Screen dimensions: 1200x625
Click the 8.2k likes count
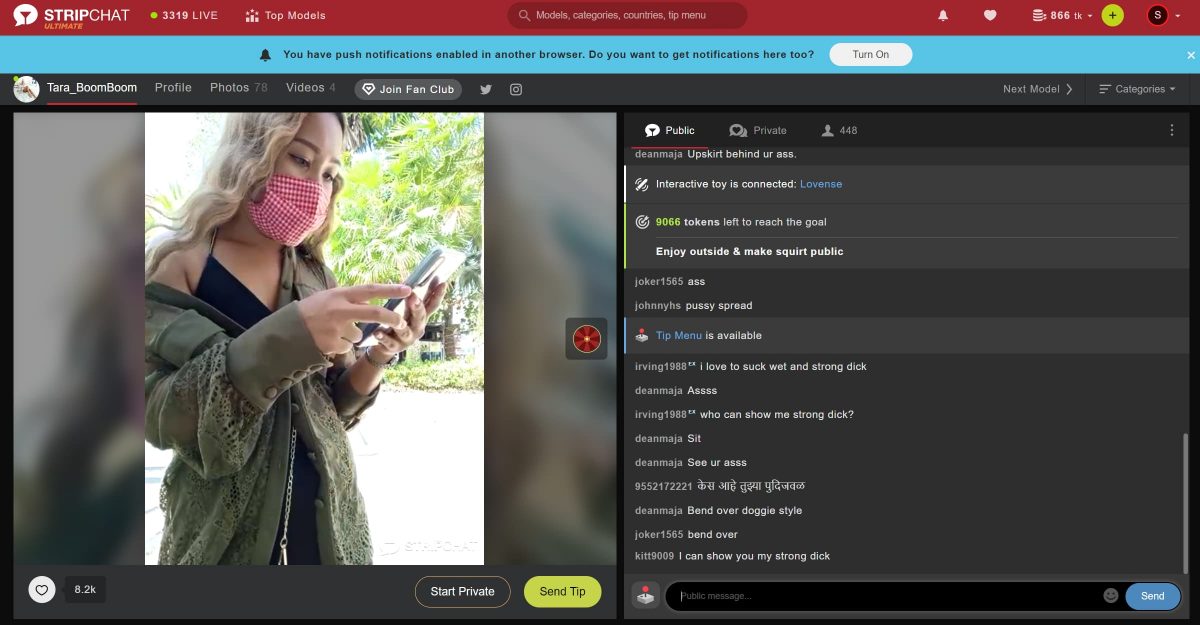pyautogui.click(x=85, y=590)
